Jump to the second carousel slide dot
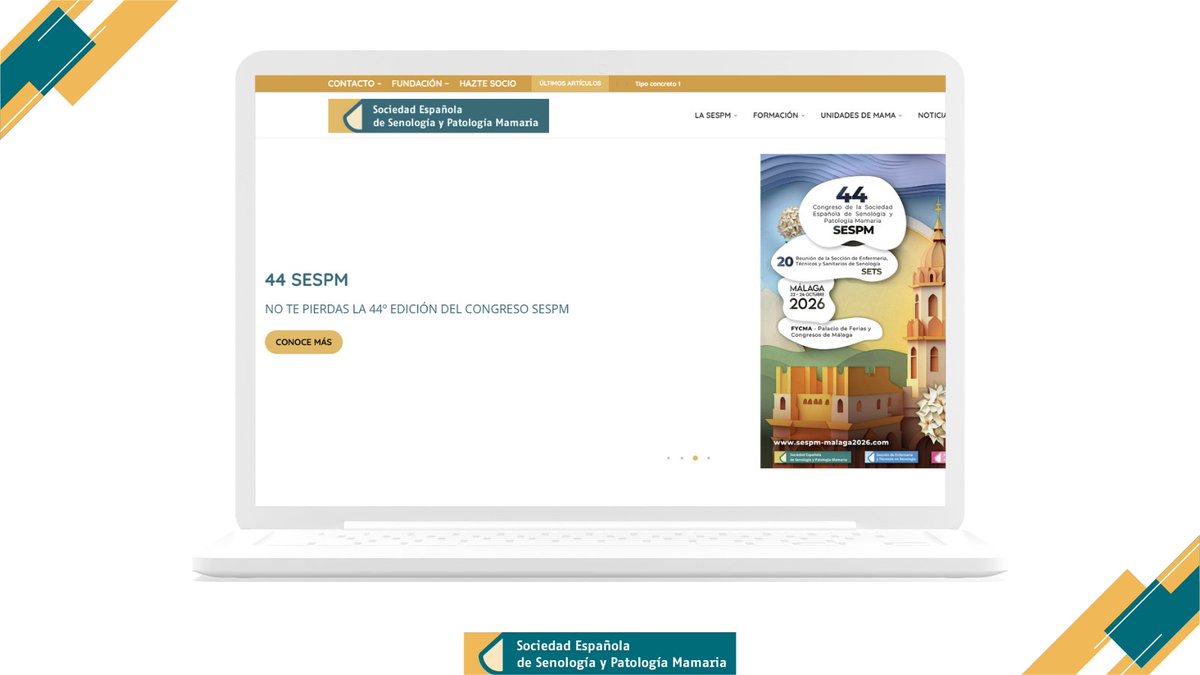This screenshot has height=675, width=1200. tap(681, 458)
